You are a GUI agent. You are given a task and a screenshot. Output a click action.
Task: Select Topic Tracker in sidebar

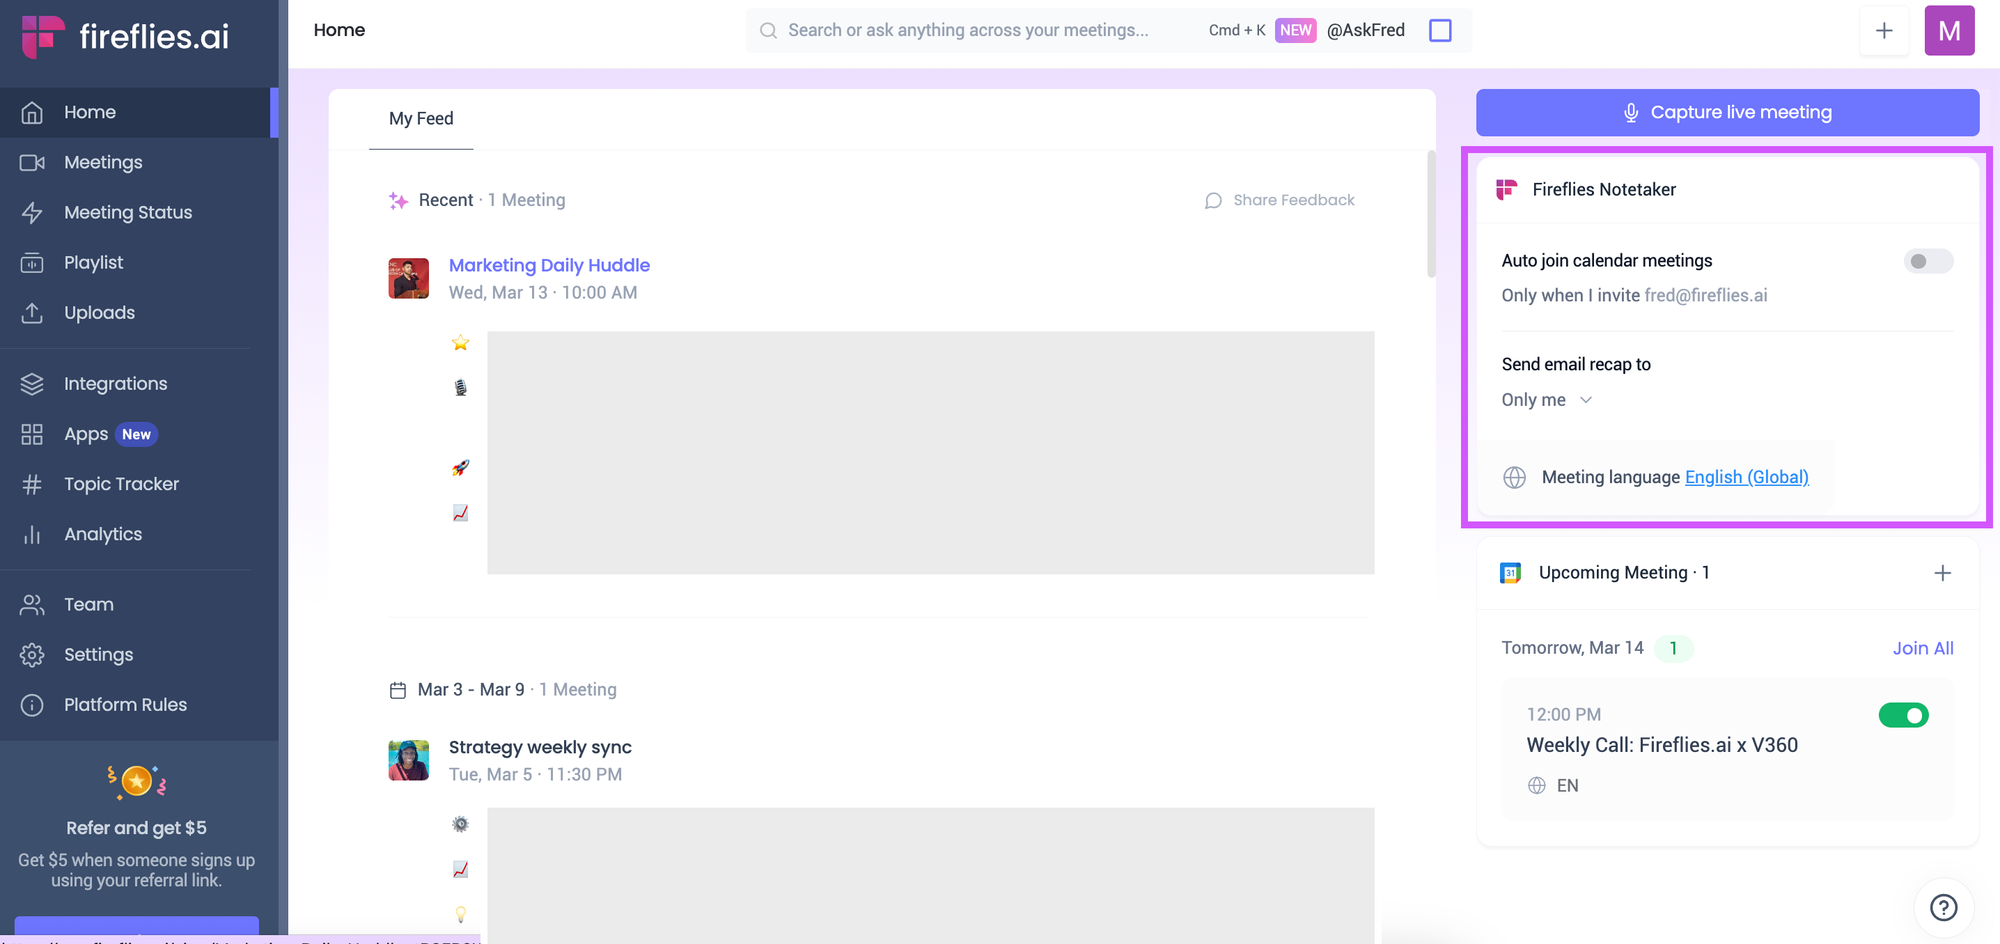coord(121,483)
